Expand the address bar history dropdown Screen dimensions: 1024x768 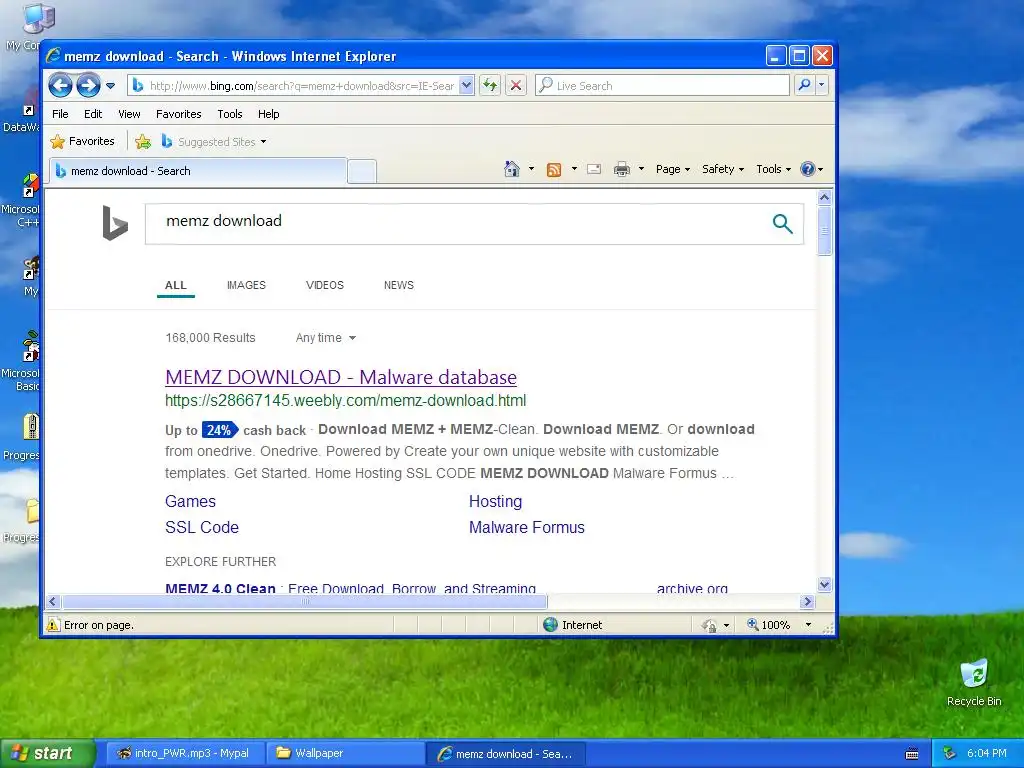(x=466, y=86)
